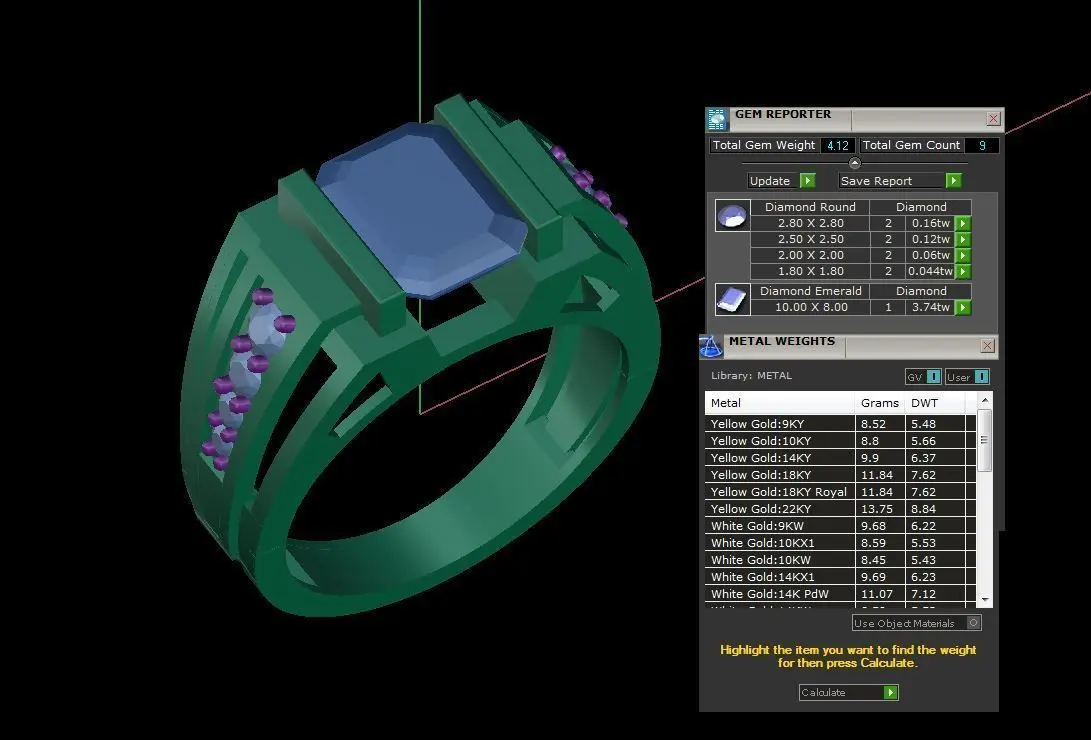
Task: Click the Diamond Emerald header cell
Action: point(811,291)
